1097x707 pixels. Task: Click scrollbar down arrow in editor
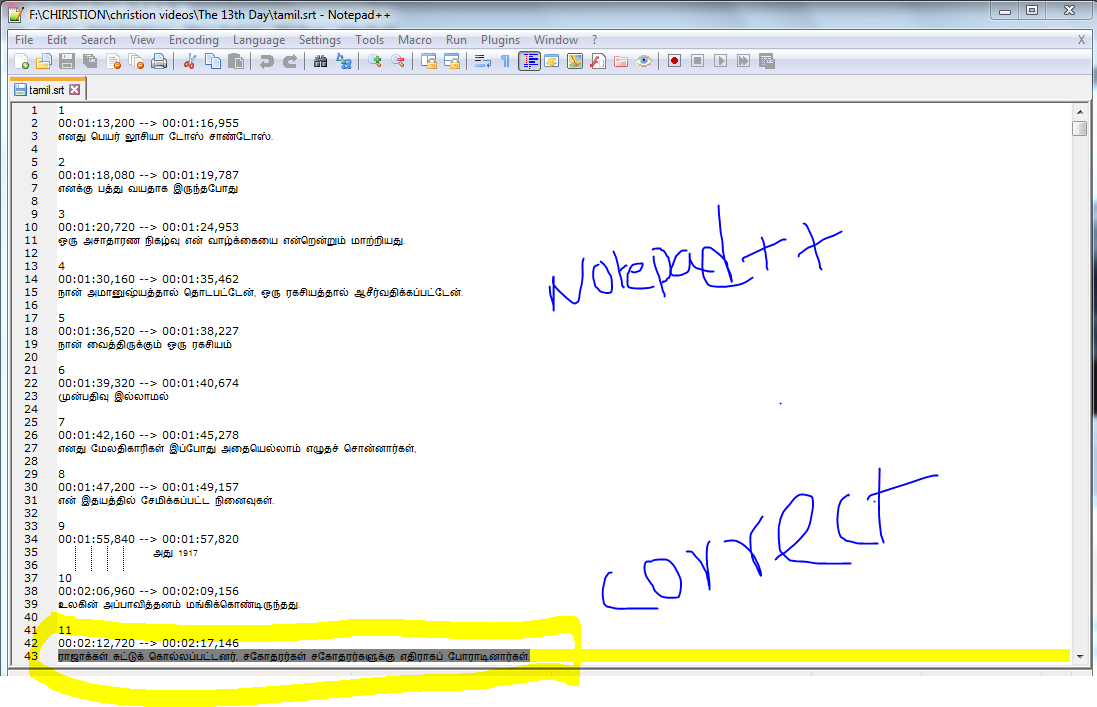click(x=1080, y=657)
